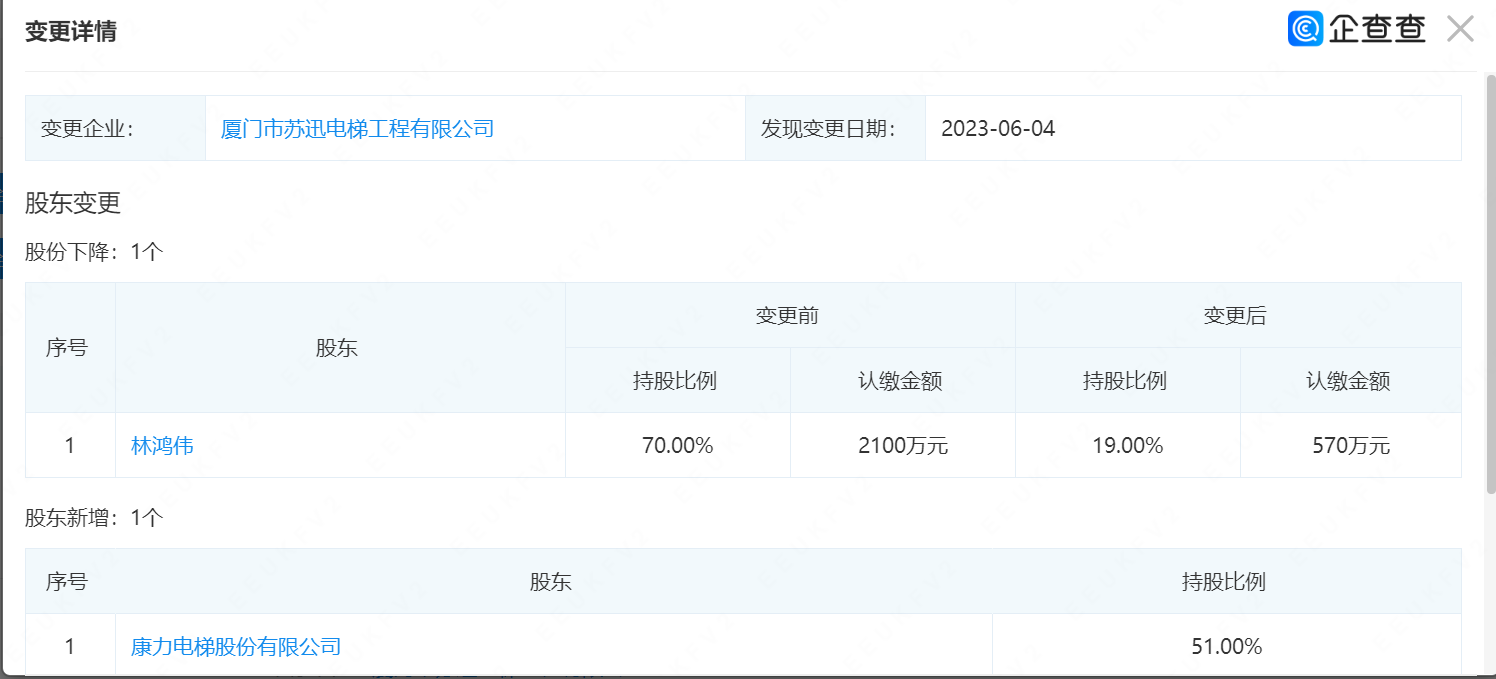Click 序号 header in 股份下降 table
Screen dimensions: 1496x679
tap(70, 348)
